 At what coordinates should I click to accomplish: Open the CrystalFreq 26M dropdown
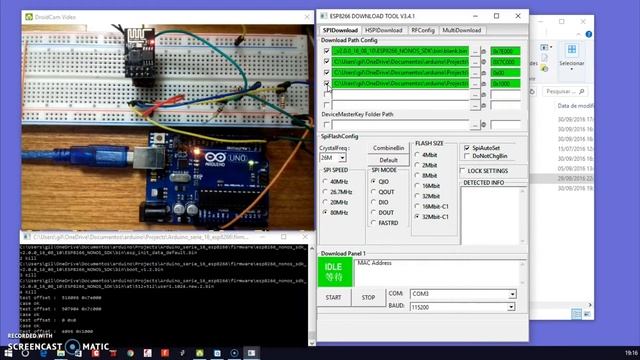point(342,158)
